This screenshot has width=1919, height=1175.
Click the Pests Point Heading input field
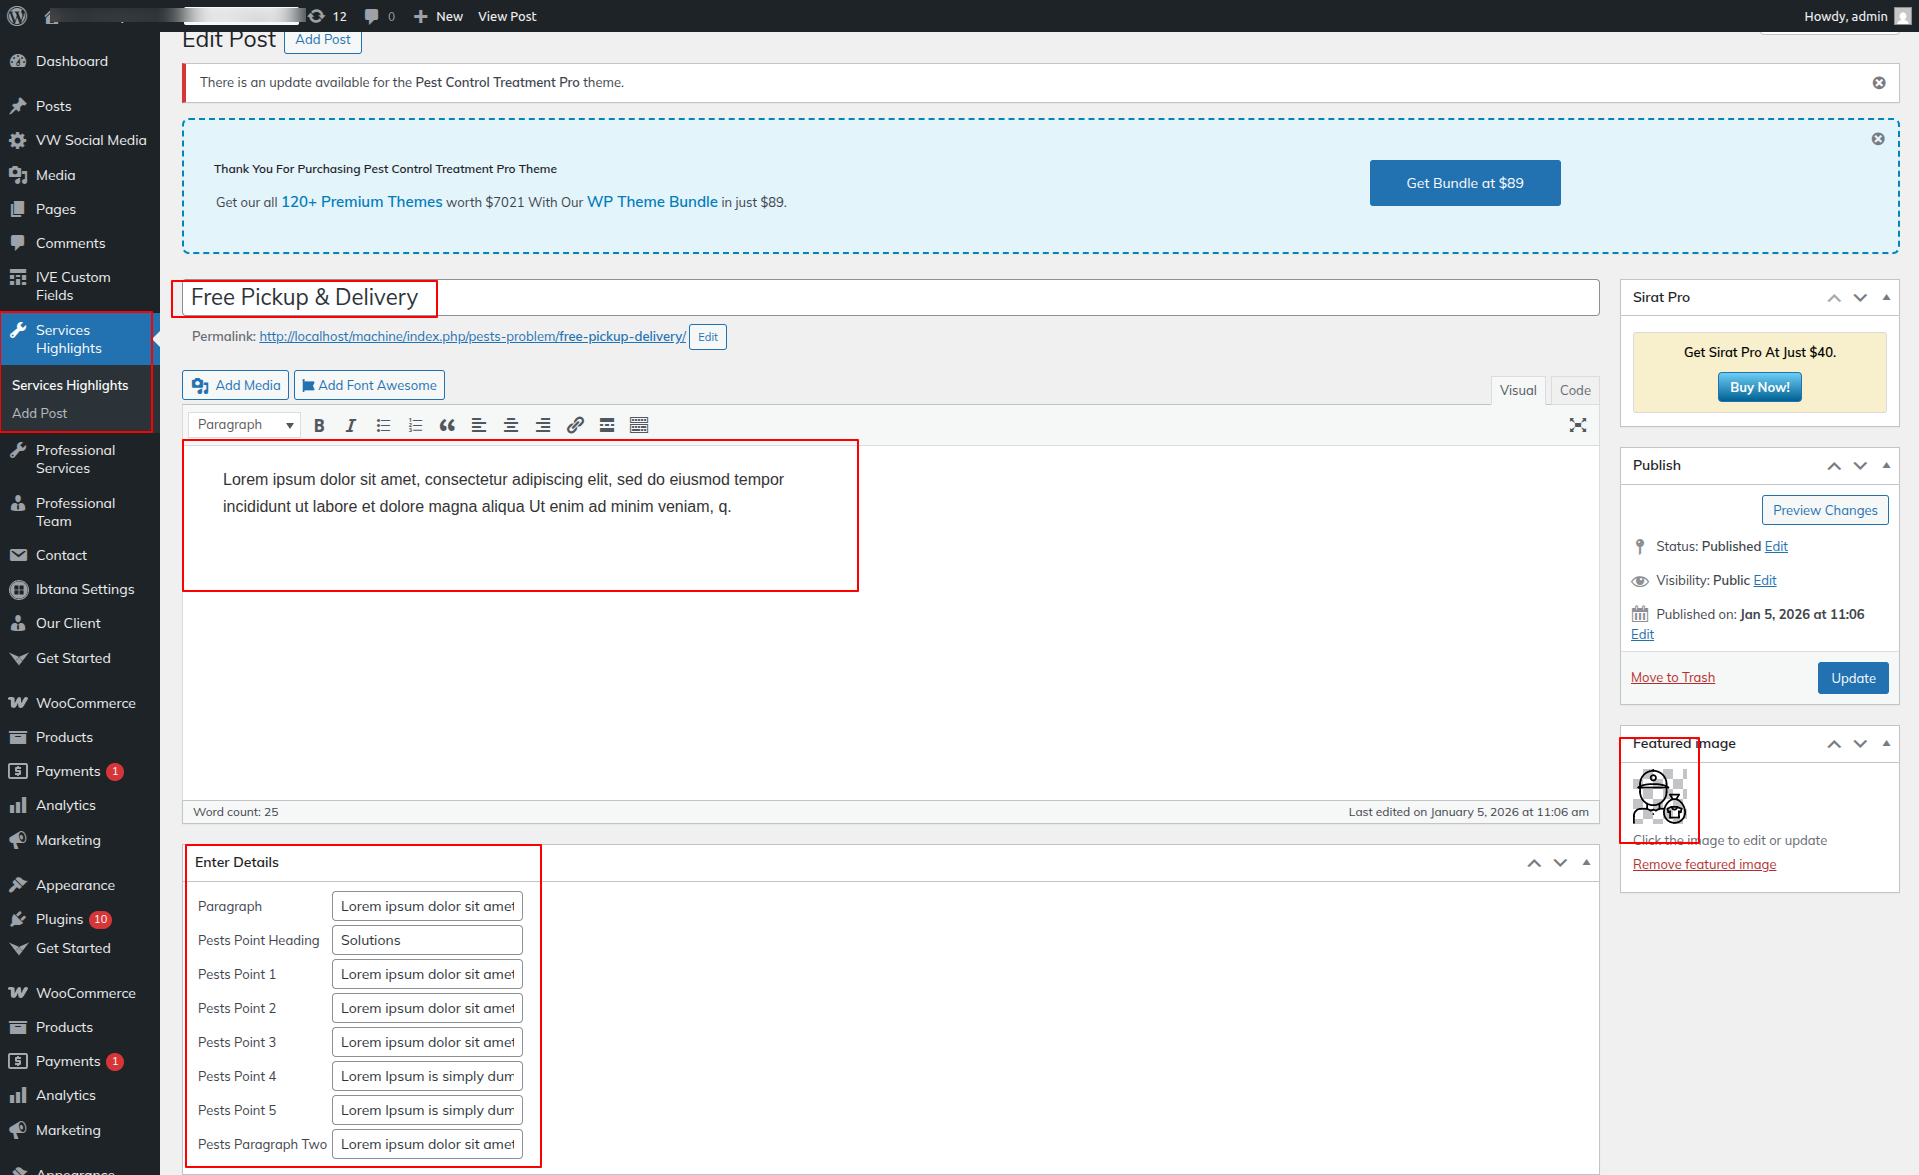point(427,940)
